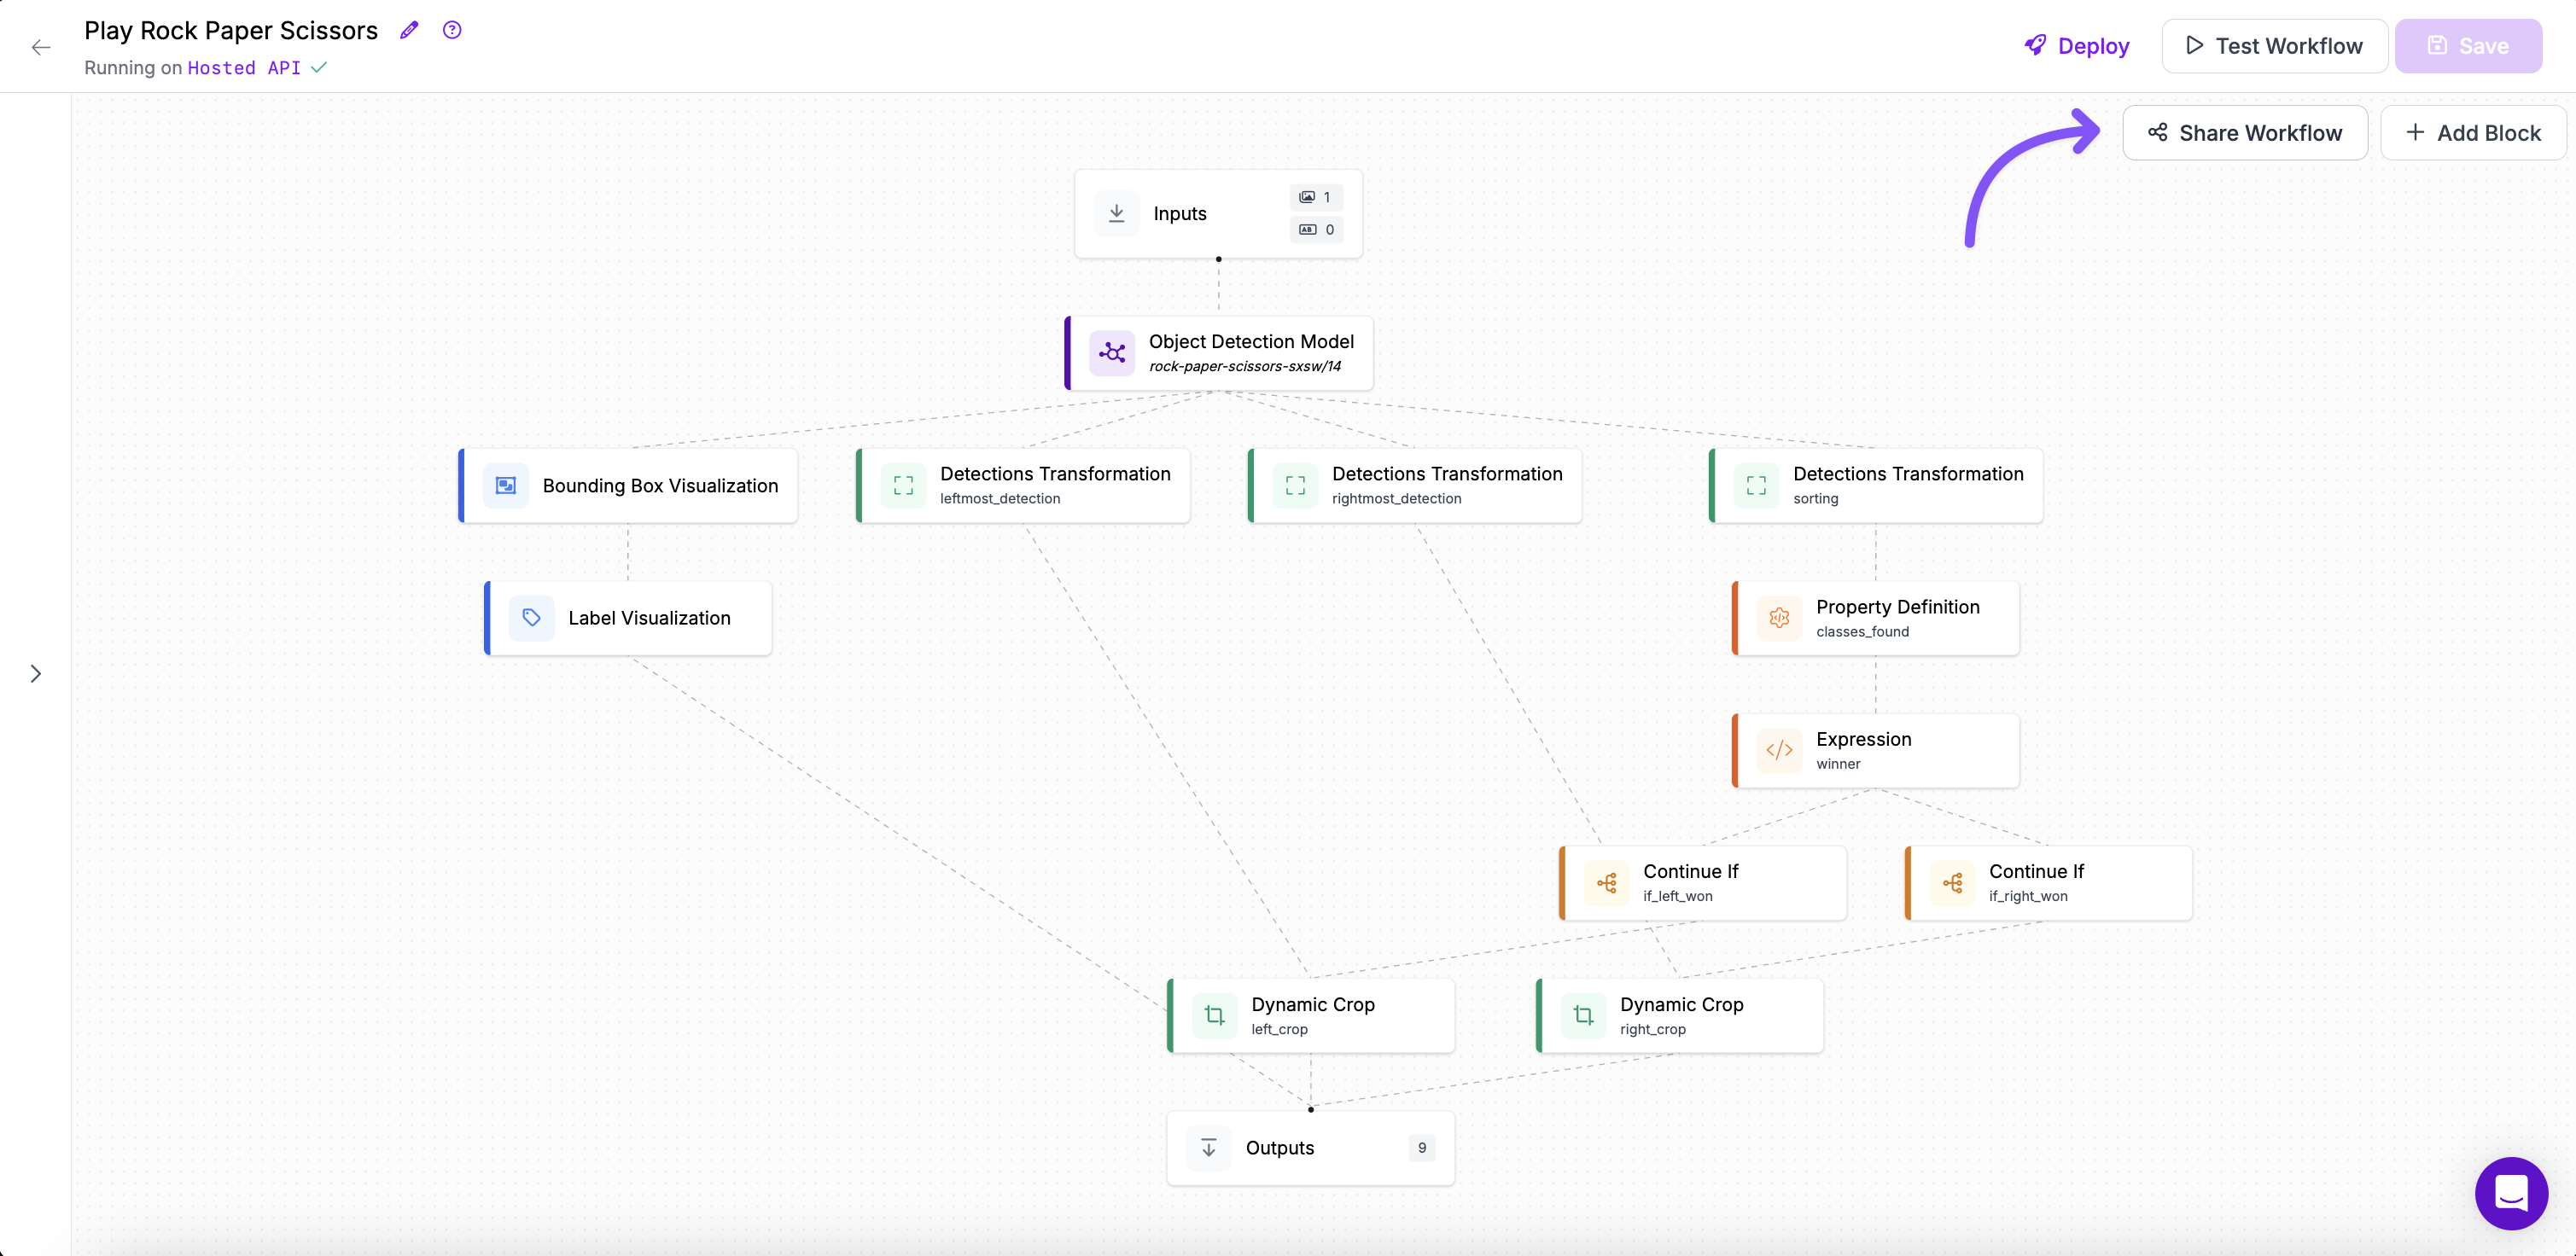This screenshot has height=1256, width=2576.
Task: Select the rightmost_detection Detections Transformation block
Action: [1414, 485]
